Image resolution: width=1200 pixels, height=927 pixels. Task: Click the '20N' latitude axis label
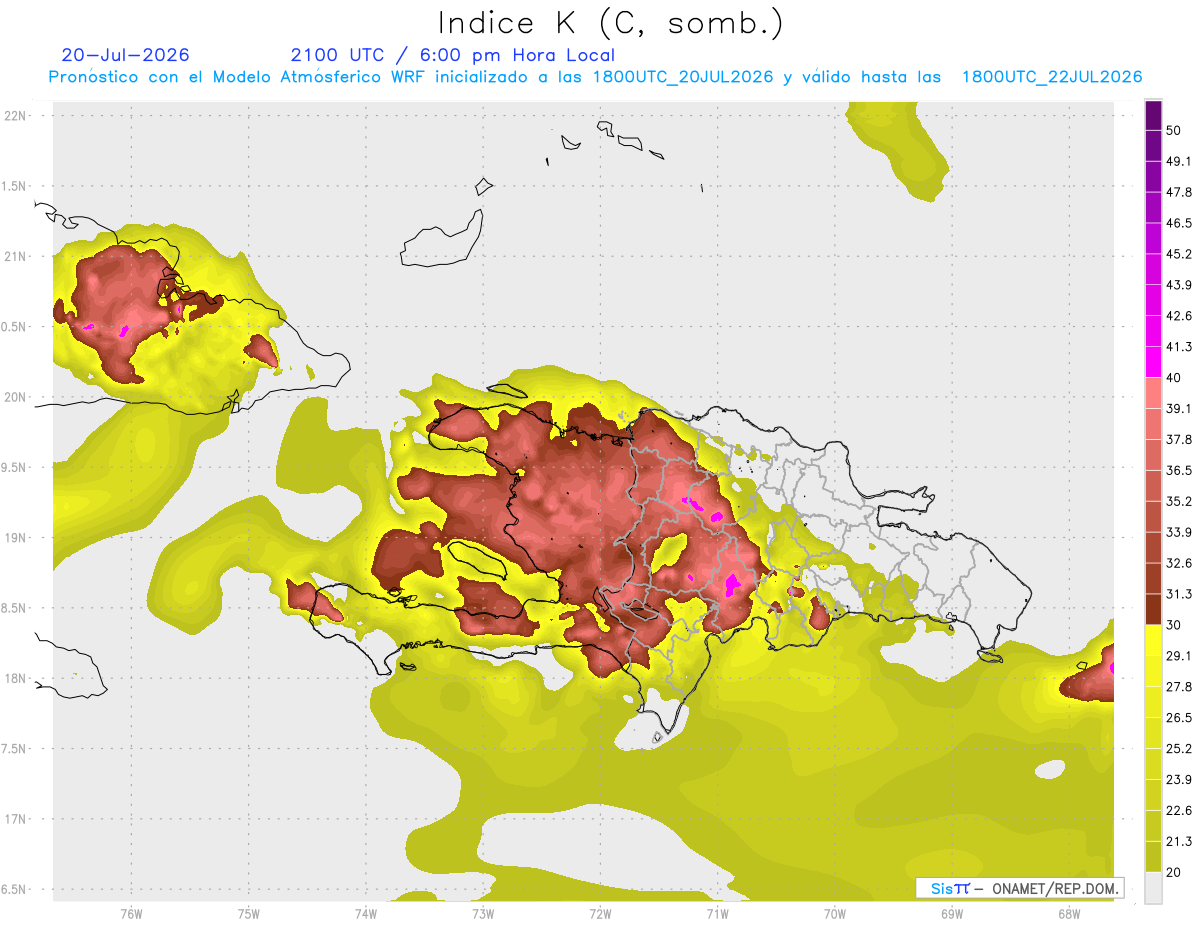pyautogui.click(x=15, y=397)
